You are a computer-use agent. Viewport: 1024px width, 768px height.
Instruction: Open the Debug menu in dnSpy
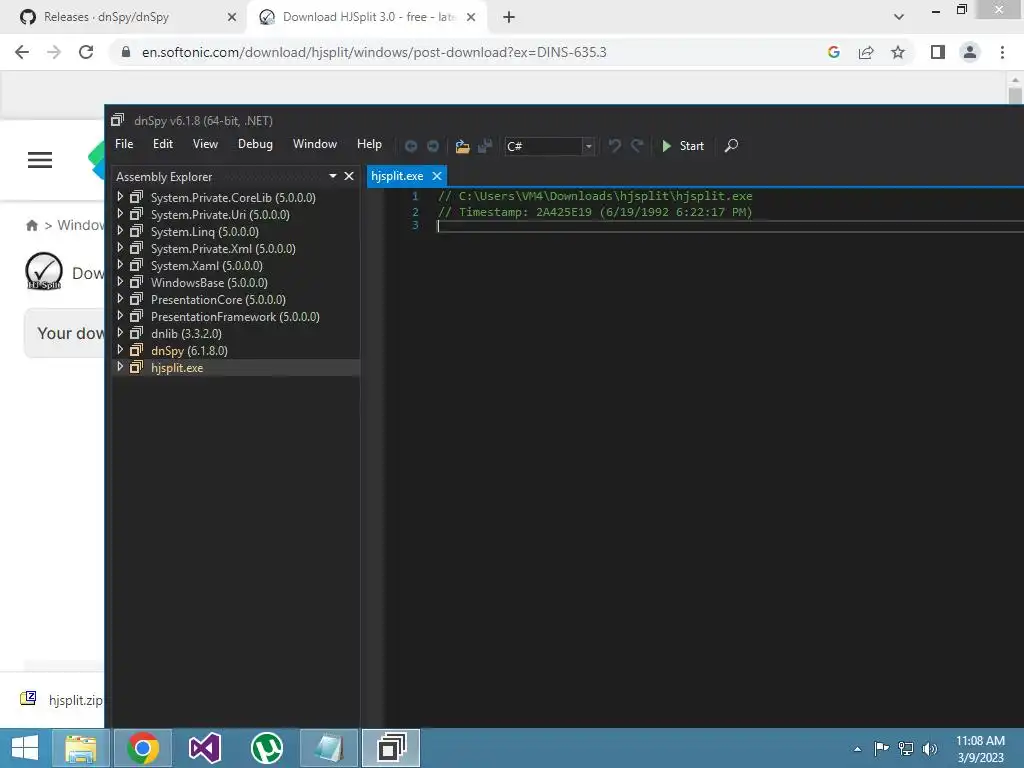[255, 144]
